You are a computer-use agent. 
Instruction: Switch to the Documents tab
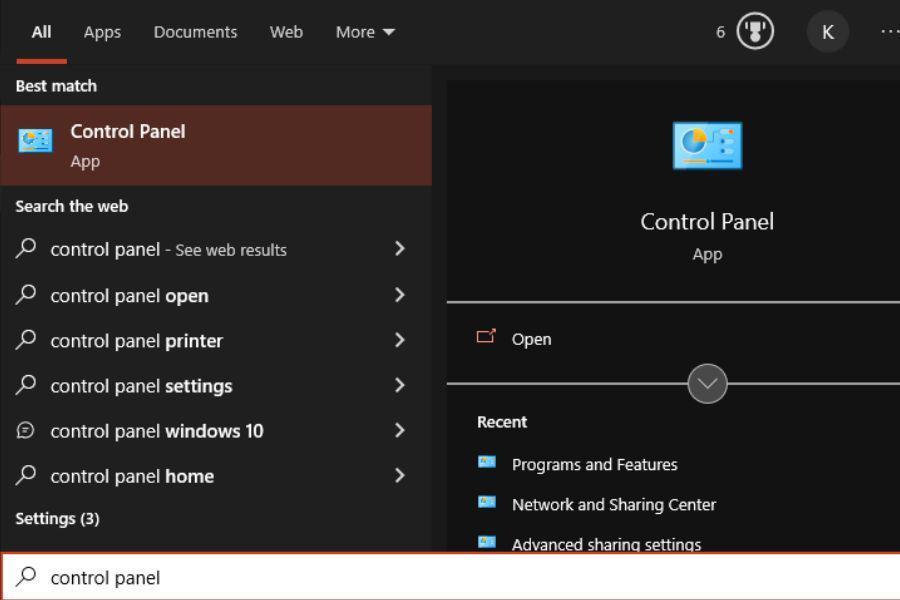[195, 32]
